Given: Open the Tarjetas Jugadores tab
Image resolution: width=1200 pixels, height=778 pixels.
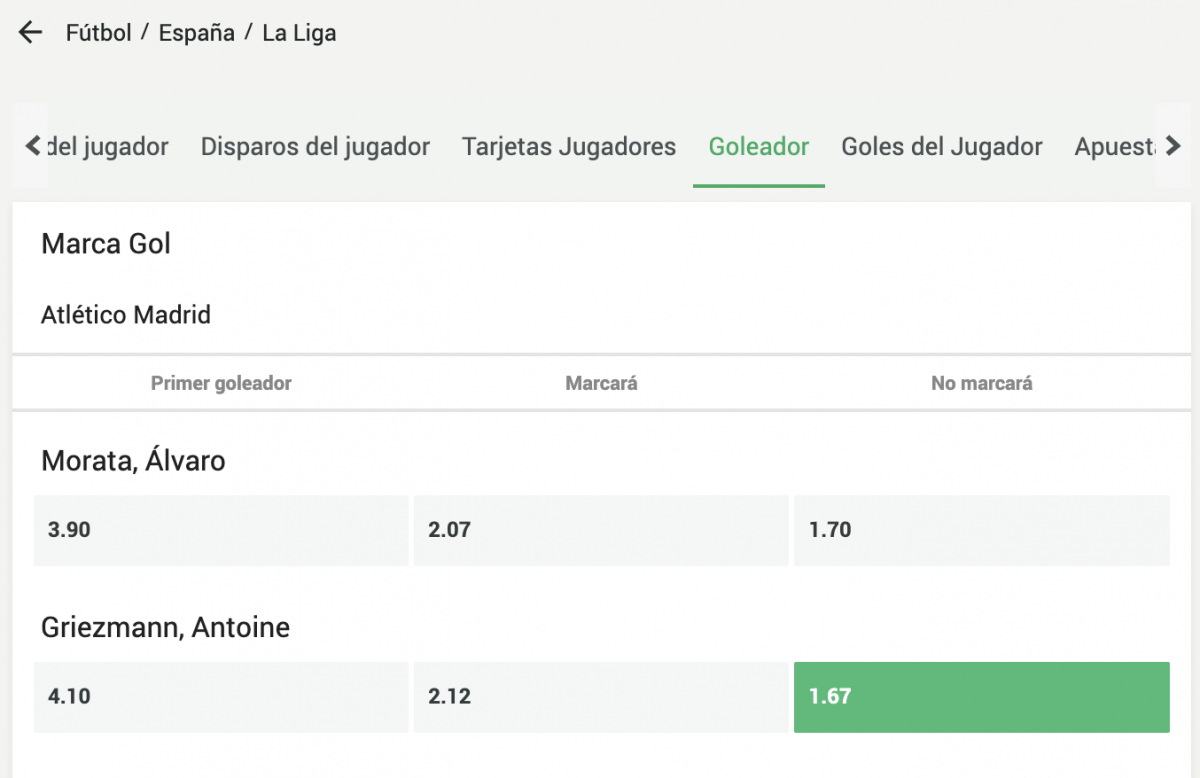Looking at the screenshot, I should coord(569,147).
